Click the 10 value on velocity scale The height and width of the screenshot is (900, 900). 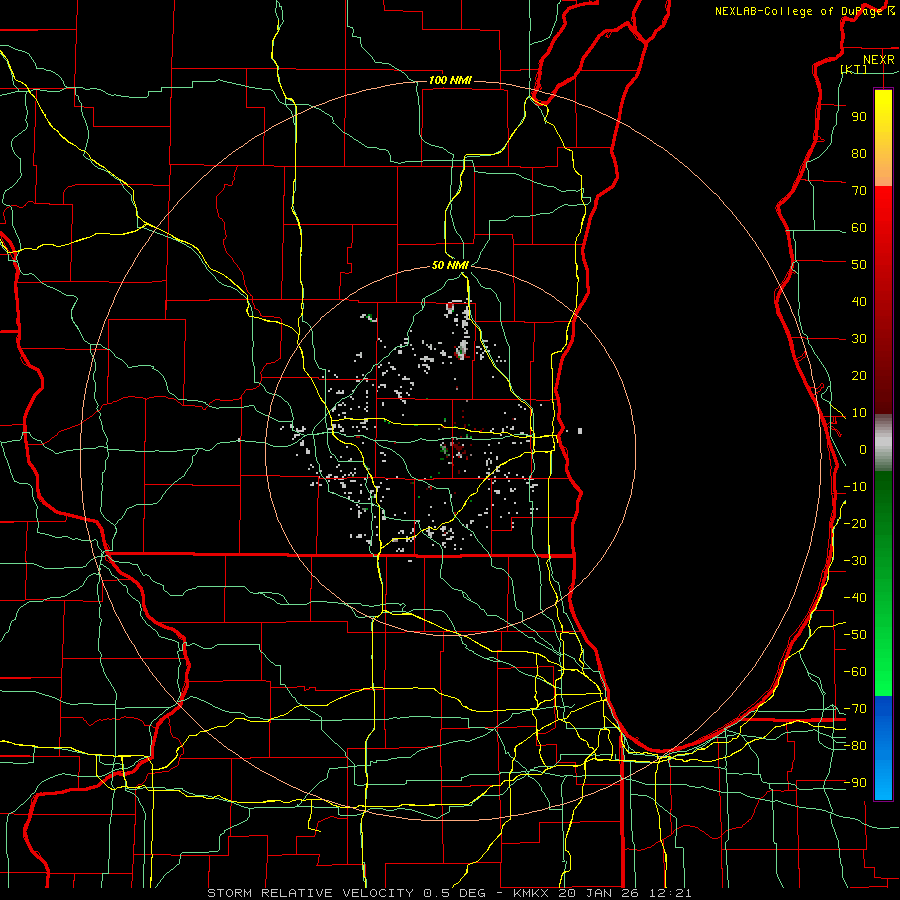pos(859,413)
